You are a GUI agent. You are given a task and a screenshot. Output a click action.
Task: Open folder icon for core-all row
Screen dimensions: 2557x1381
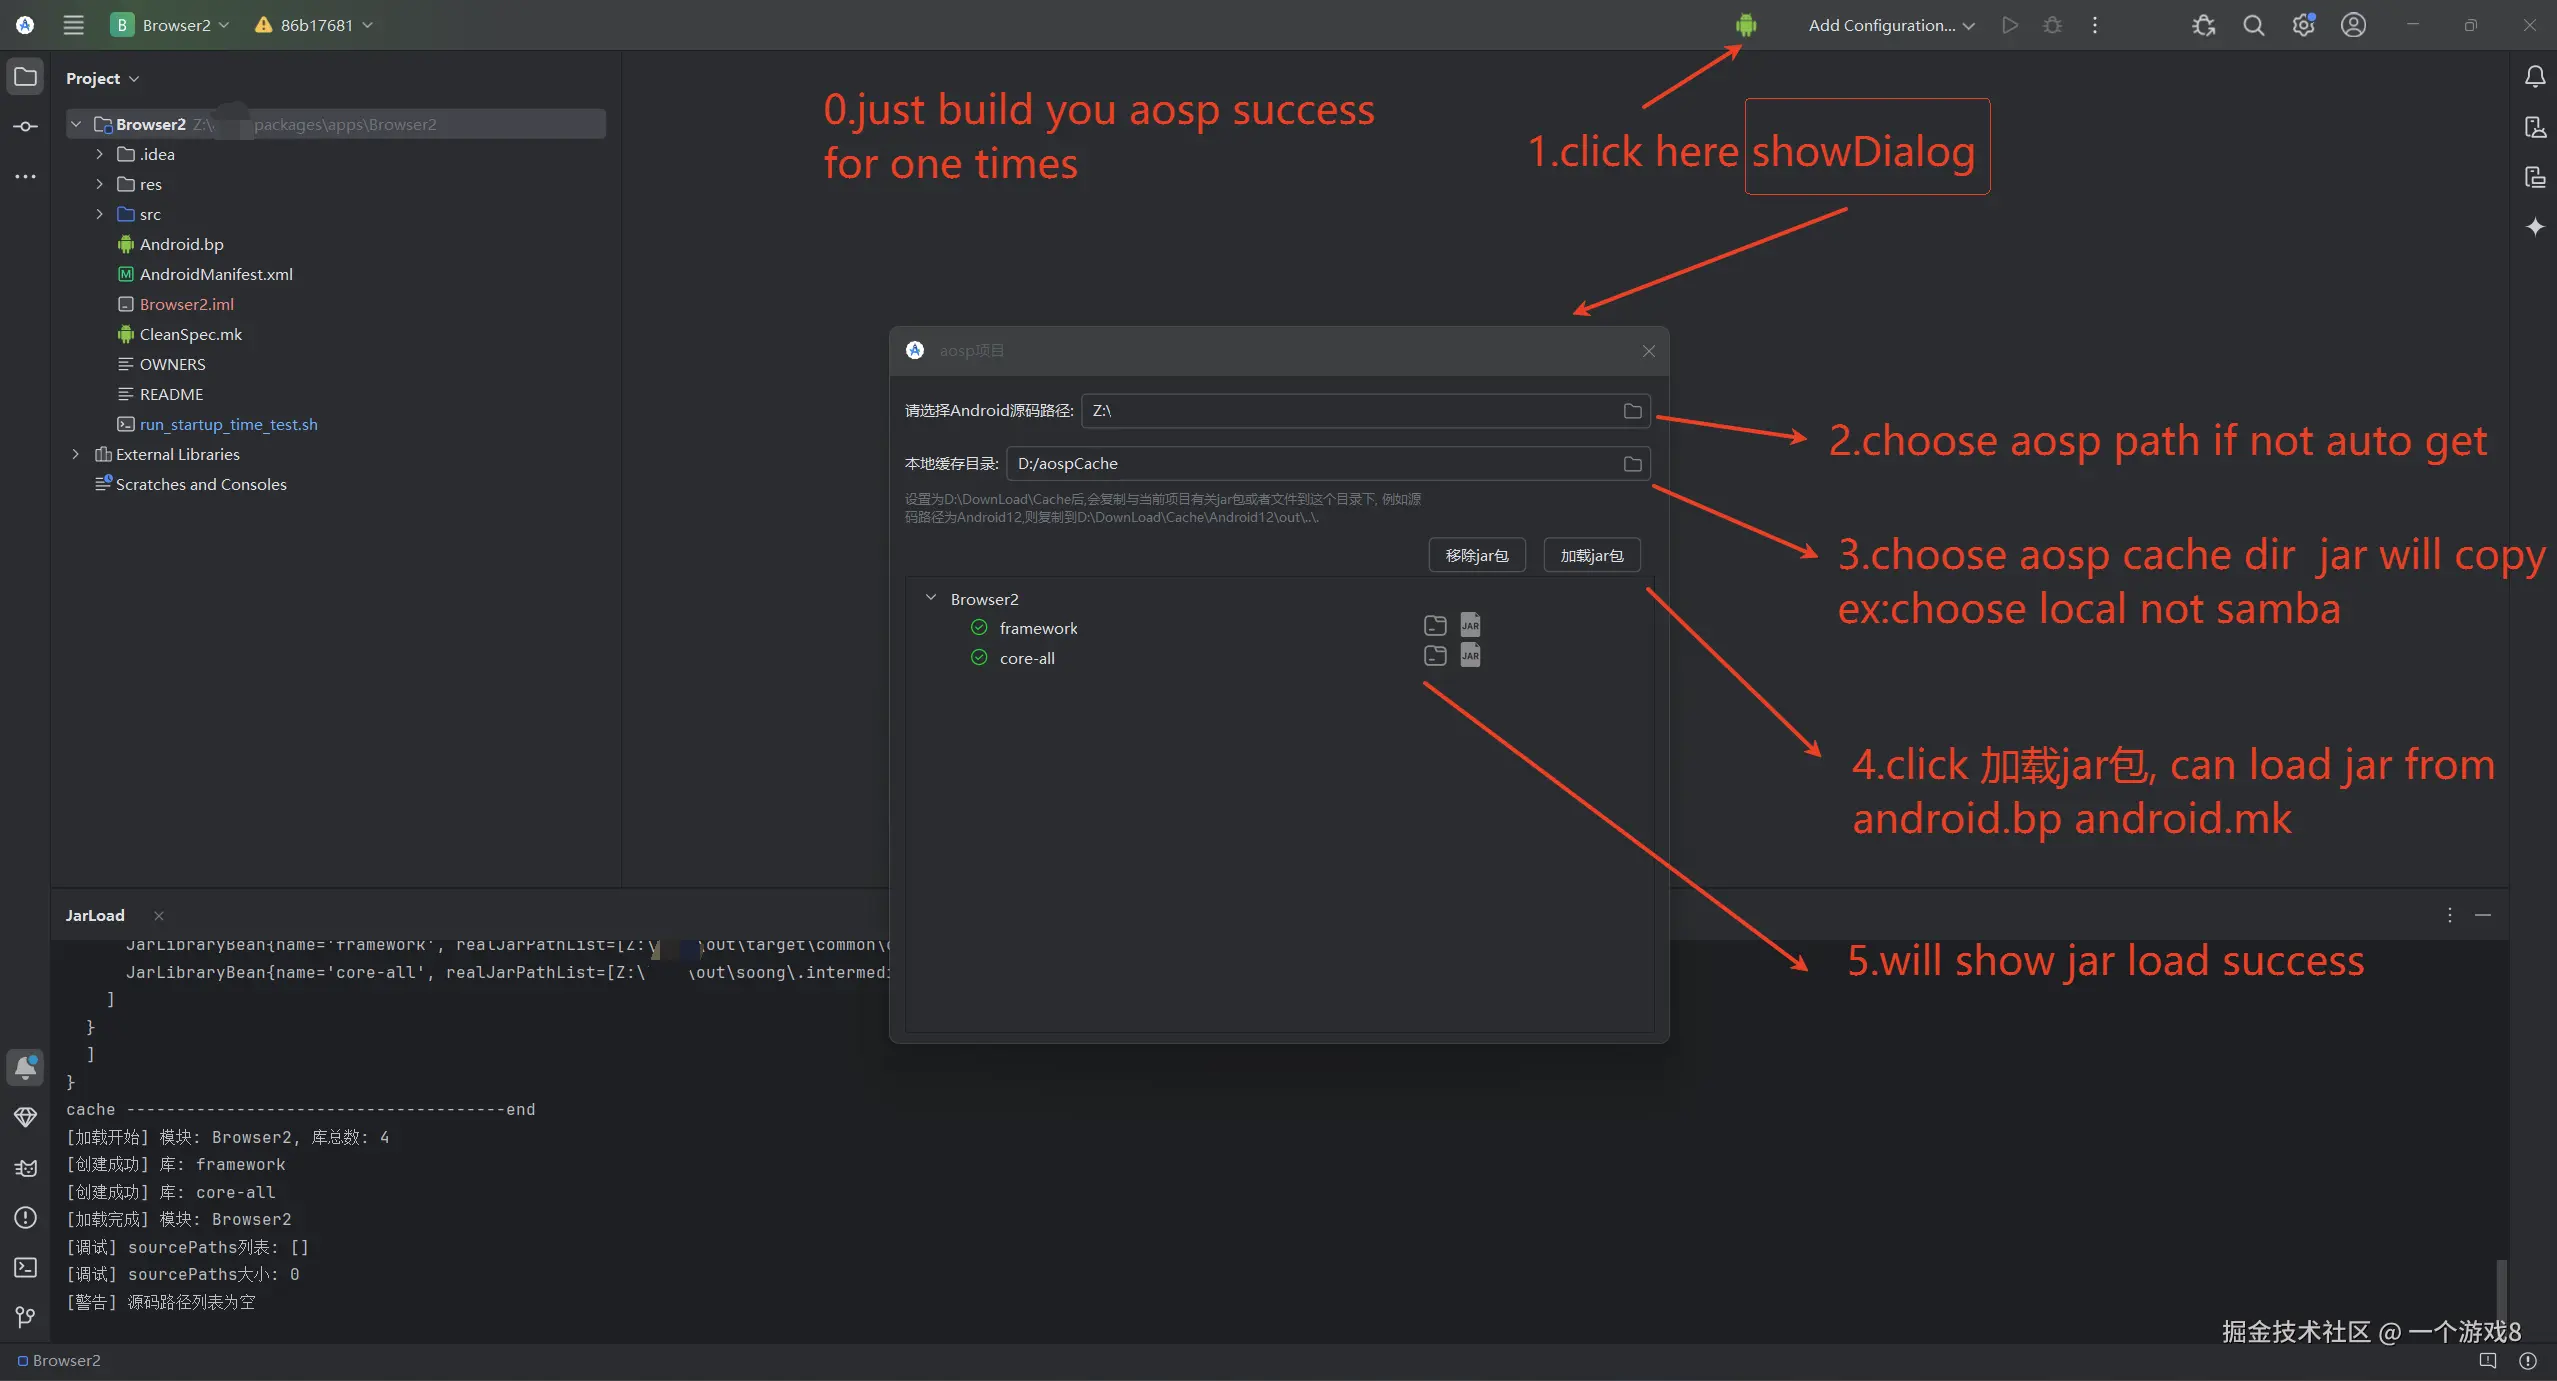tap(1435, 656)
